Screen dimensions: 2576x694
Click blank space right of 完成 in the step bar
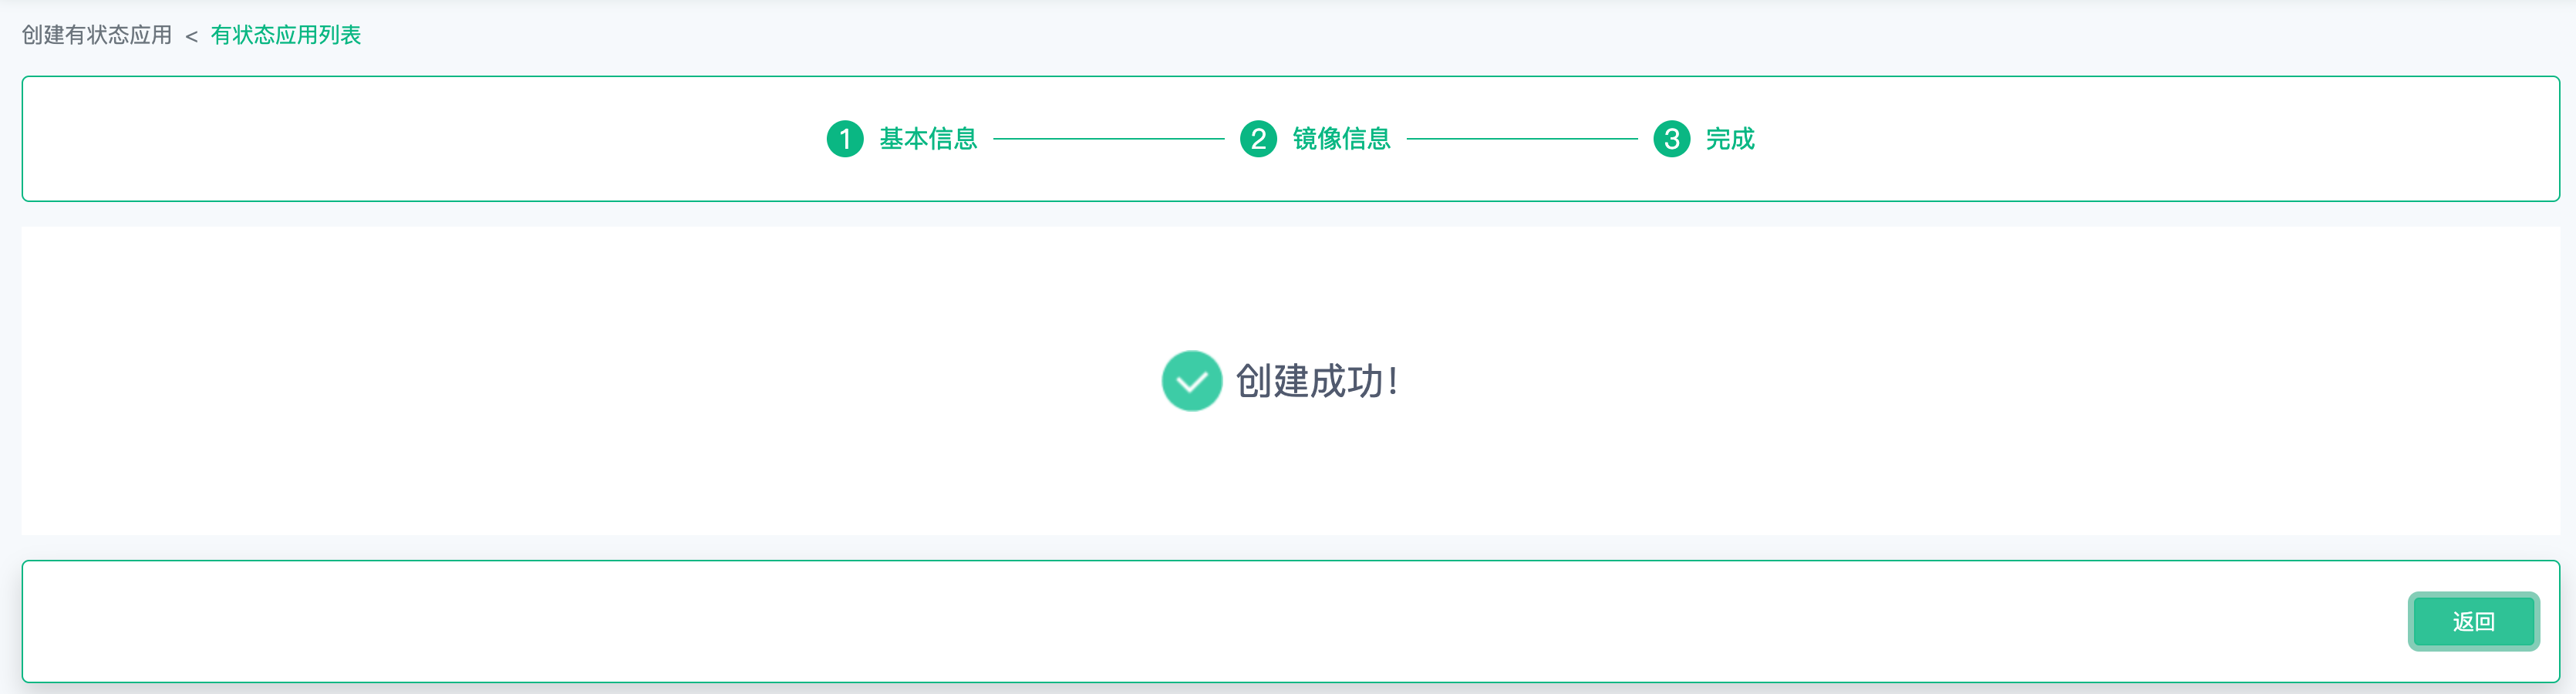[2150, 139]
